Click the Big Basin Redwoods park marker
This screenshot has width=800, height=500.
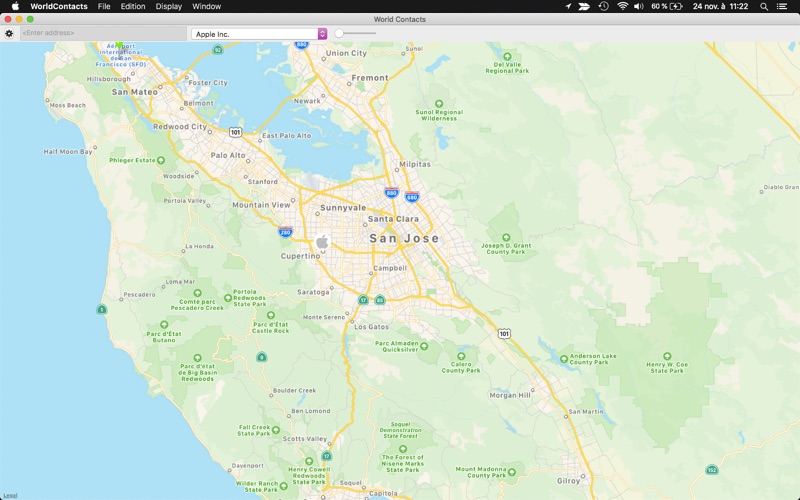pyautogui.click(x=197, y=358)
